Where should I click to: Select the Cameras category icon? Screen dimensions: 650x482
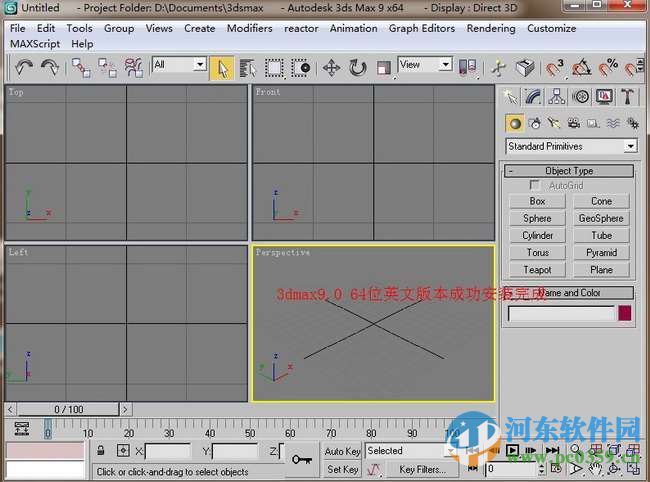tap(574, 124)
